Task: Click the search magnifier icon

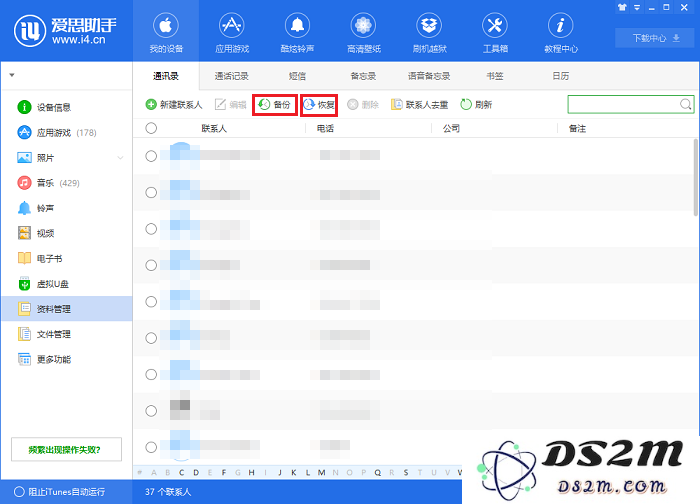Action: click(x=685, y=104)
